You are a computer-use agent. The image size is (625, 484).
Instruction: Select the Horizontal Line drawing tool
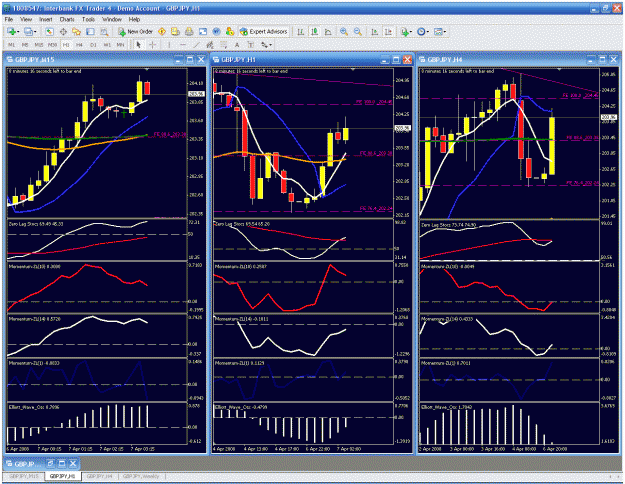tap(183, 45)
